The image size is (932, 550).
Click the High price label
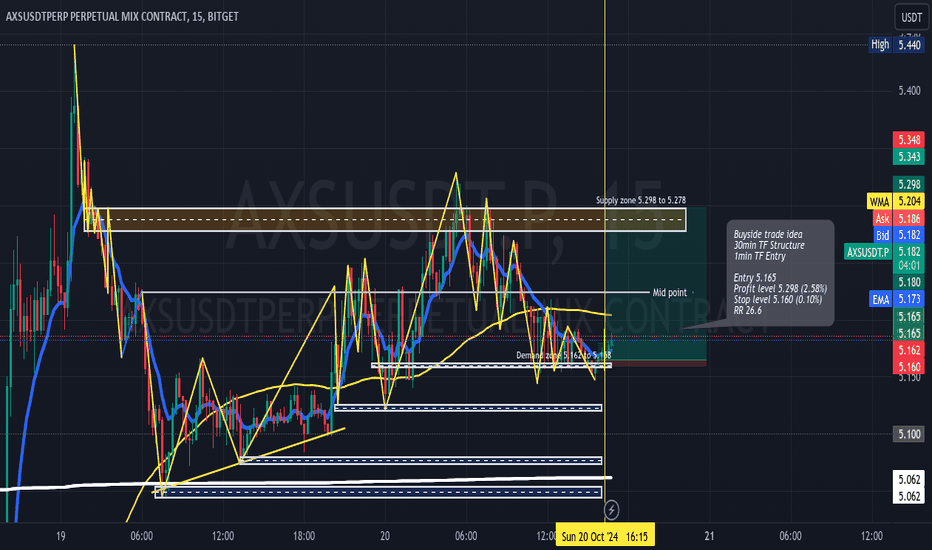(880, 45)
